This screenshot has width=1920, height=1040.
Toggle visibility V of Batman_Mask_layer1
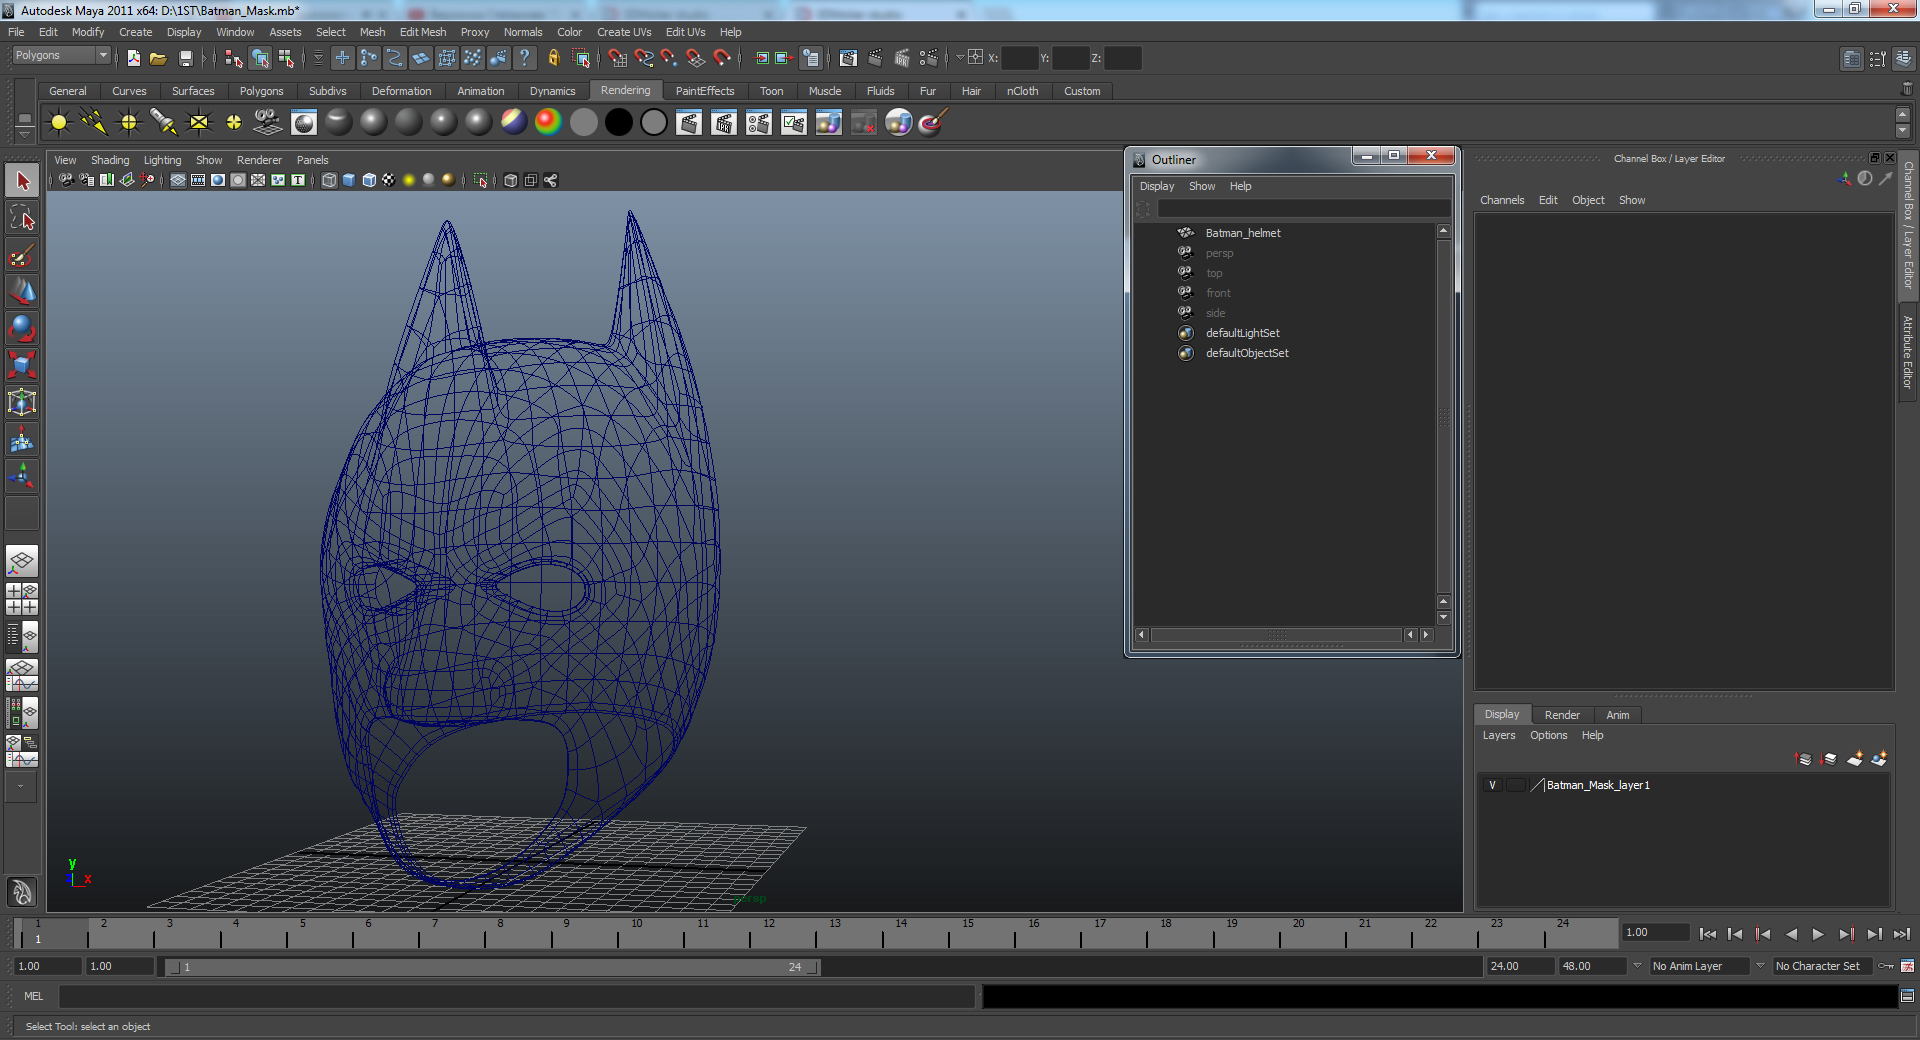(1493, 785)
